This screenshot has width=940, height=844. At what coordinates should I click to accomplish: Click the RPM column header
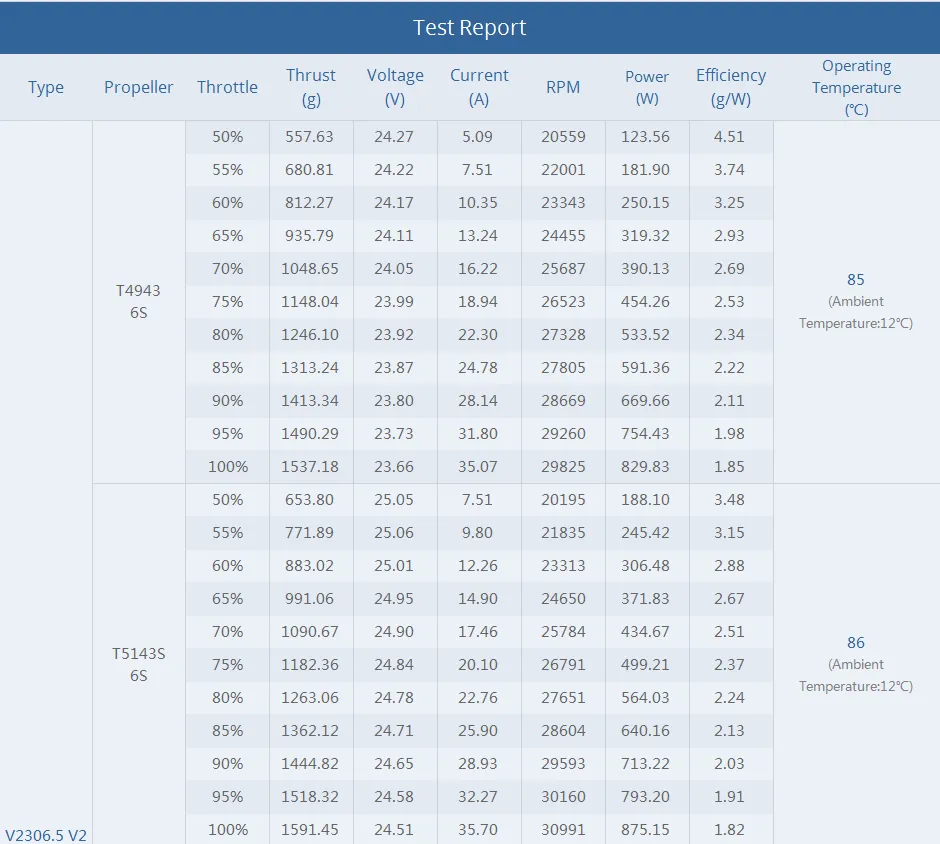[x=563, y=87]
